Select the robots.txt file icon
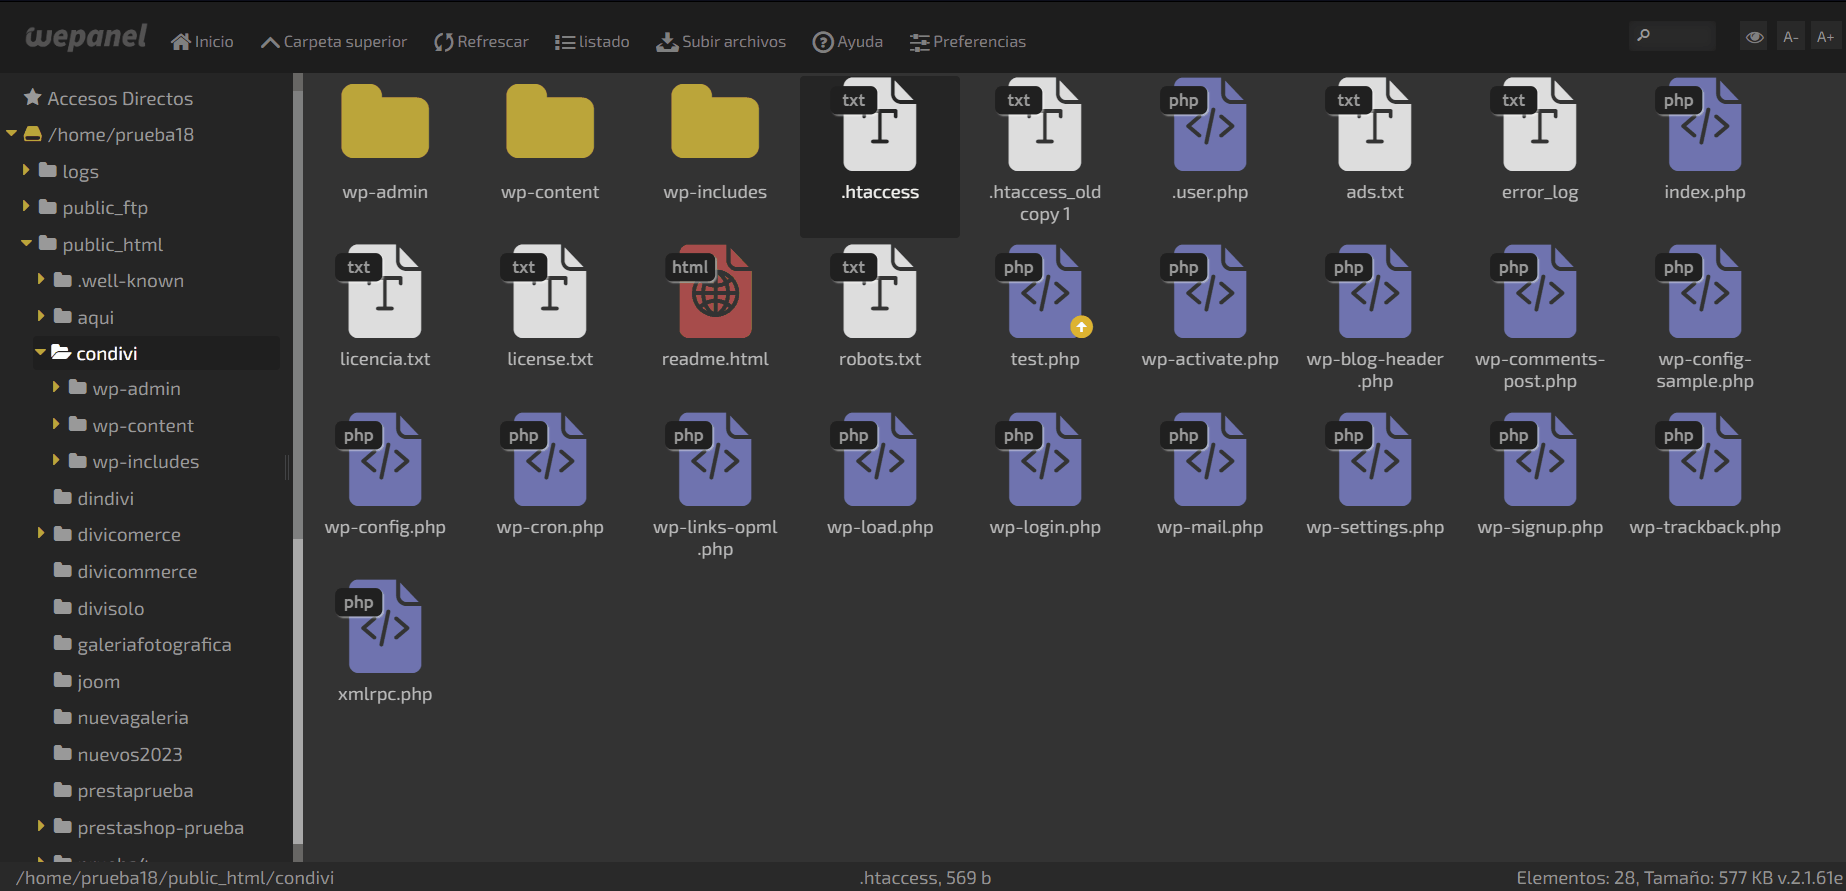 click(x=880, y=291)
